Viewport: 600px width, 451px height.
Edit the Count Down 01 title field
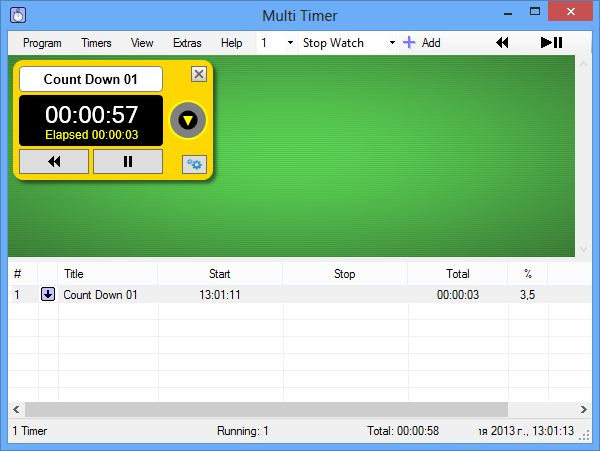pos(91,79)
